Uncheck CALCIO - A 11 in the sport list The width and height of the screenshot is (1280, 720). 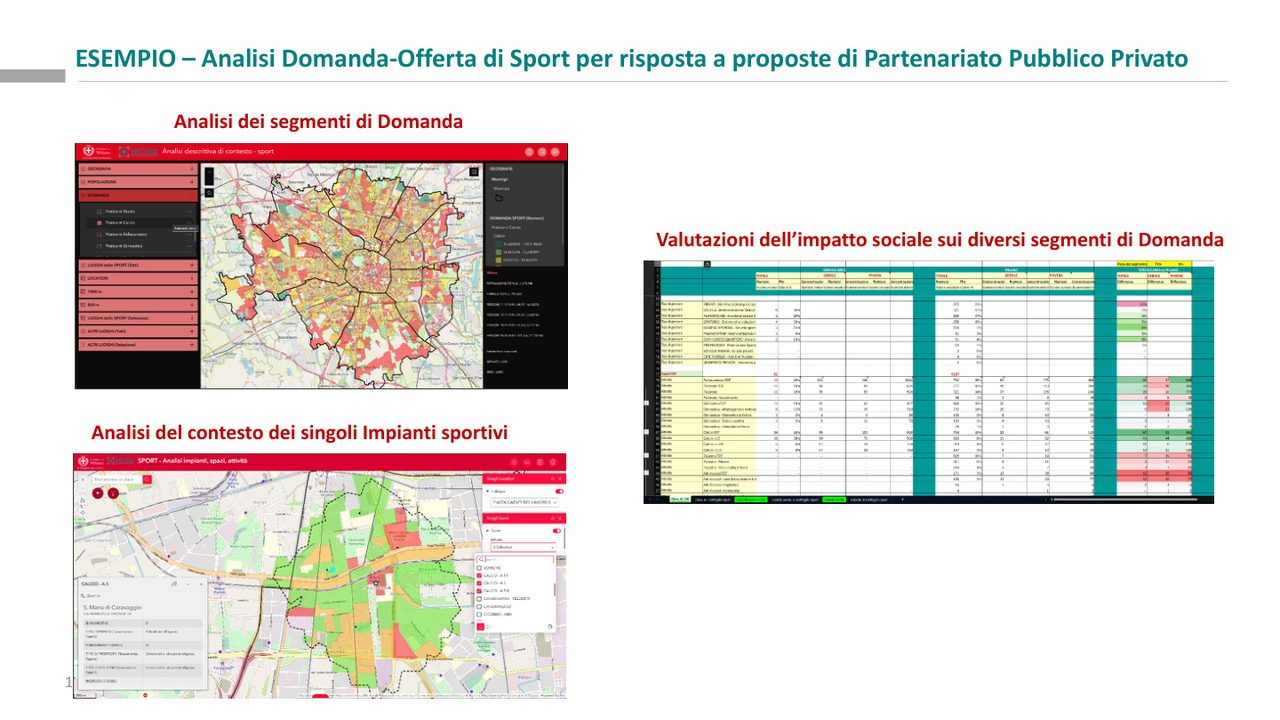pyautogui.click(x=479, y=575)
